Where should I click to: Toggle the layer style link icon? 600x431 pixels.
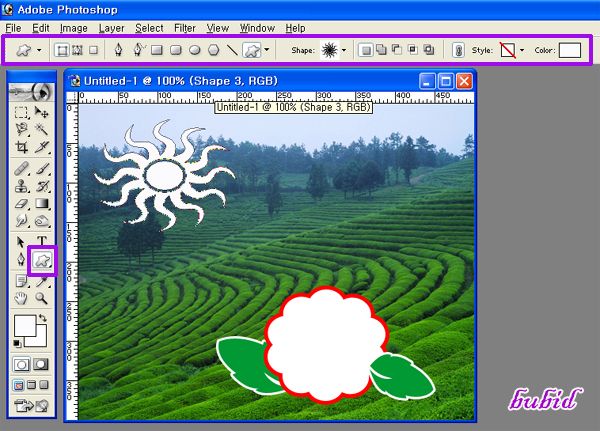click(x=458, y=50)
